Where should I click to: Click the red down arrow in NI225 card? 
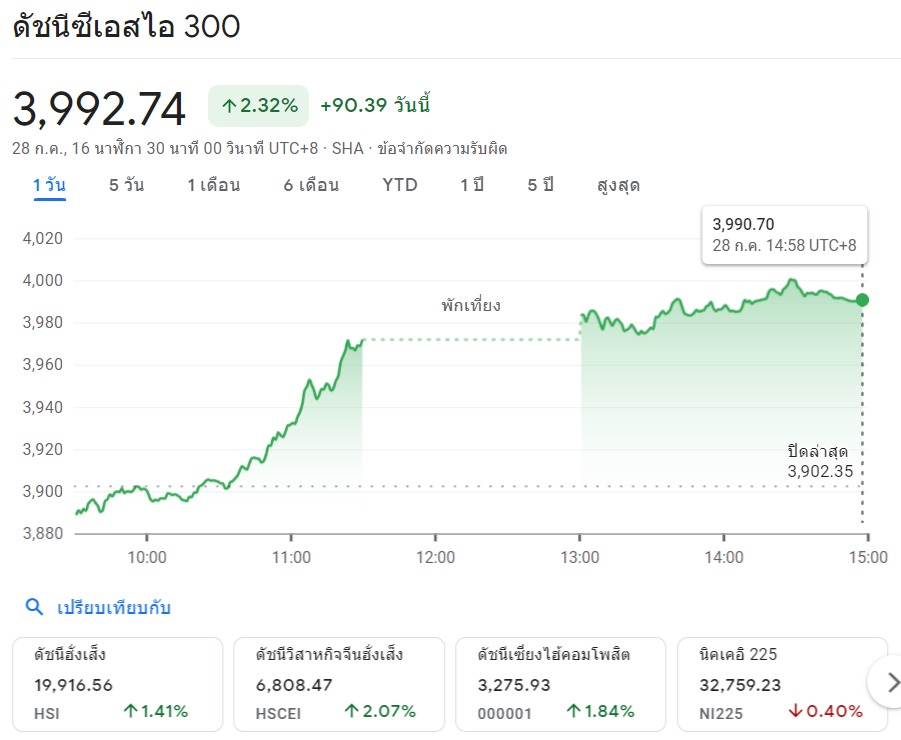click(795, 712)
